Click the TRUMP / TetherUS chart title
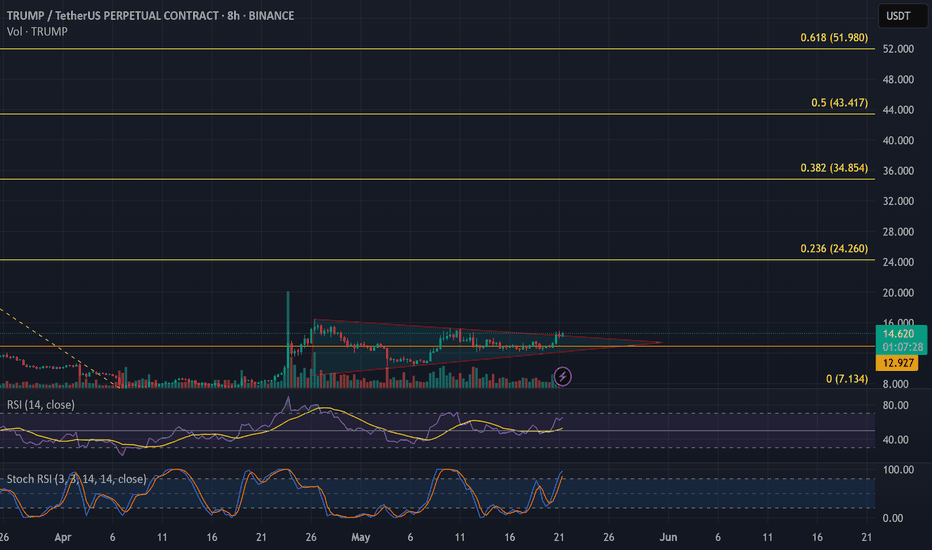Screen dimensions: 932x550 150,15
